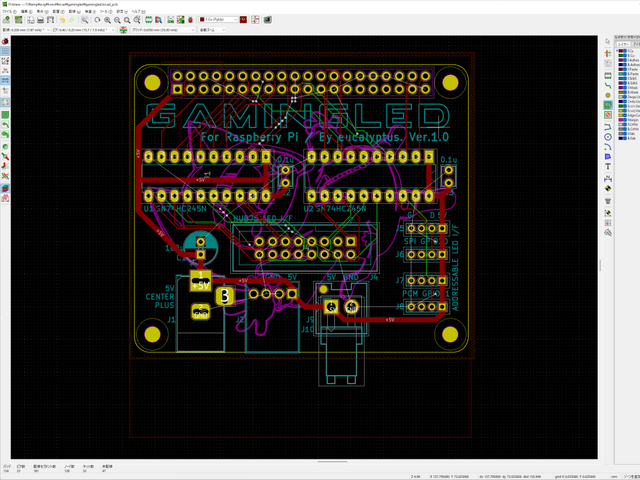Image resolution: width=640 pixels, height=480 pixels.
Task: Select the Route tracks tool
Action: coord(608,87)
